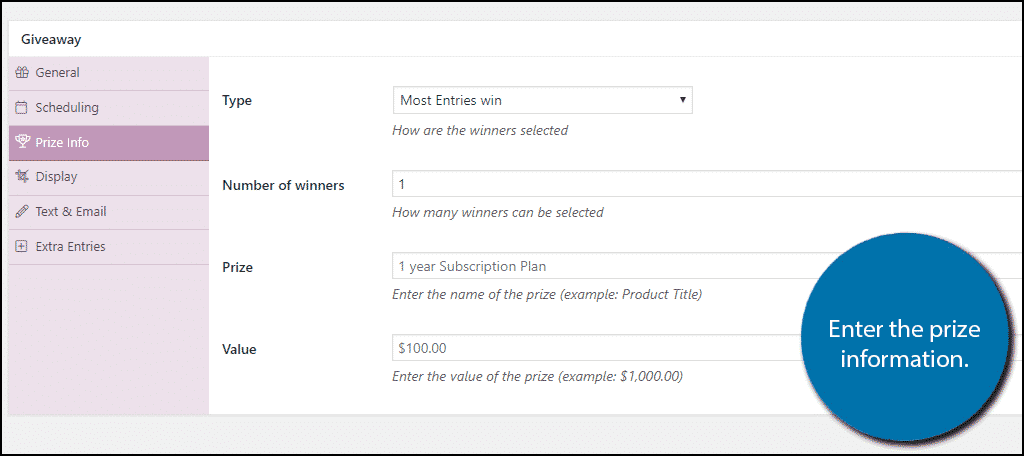Click the crop icon beside Display
Image resolution: width=1024 pixels, height=456 pixels.
click(22, 177)
